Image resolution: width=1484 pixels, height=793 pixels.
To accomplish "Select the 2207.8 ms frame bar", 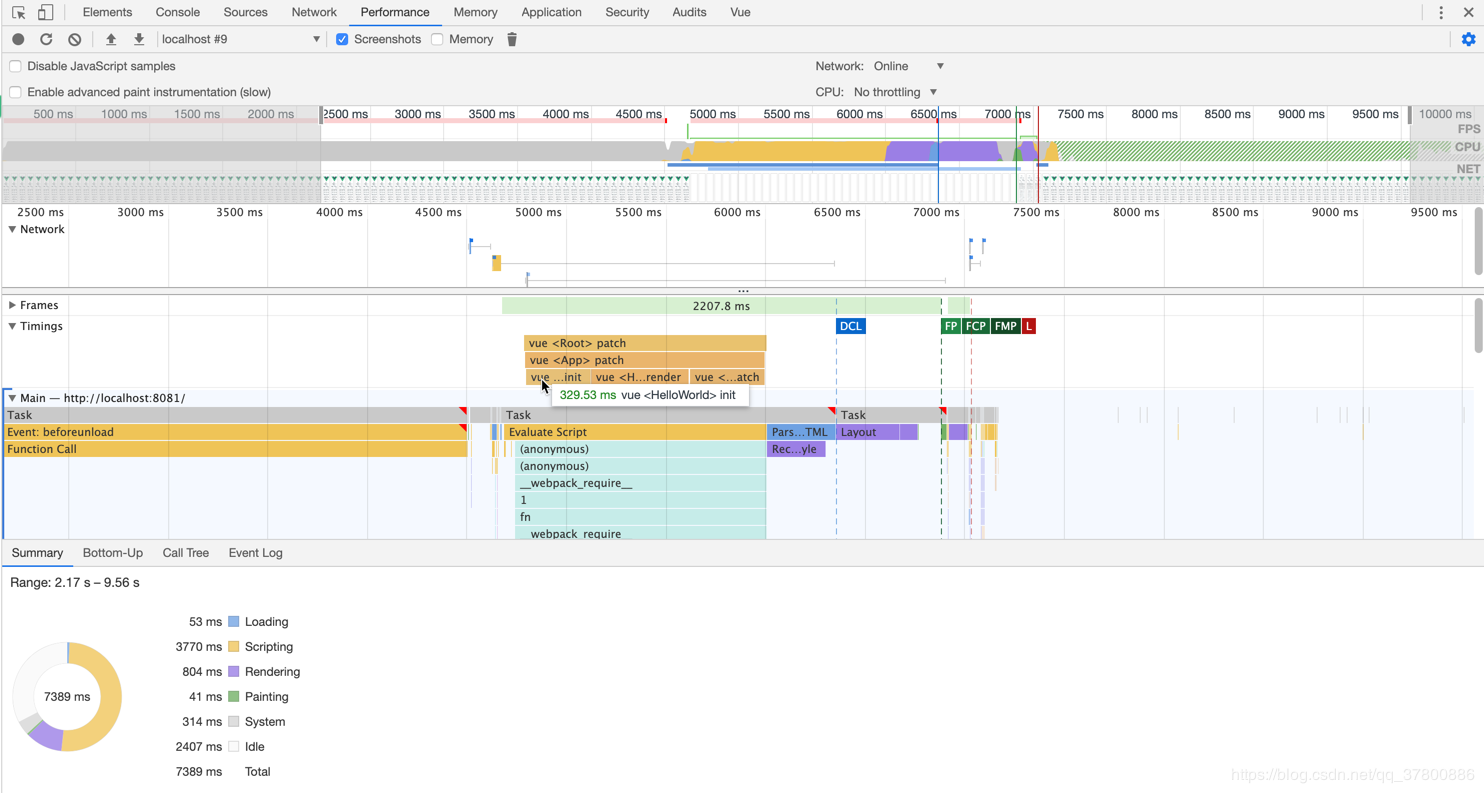I will (721, 306).
